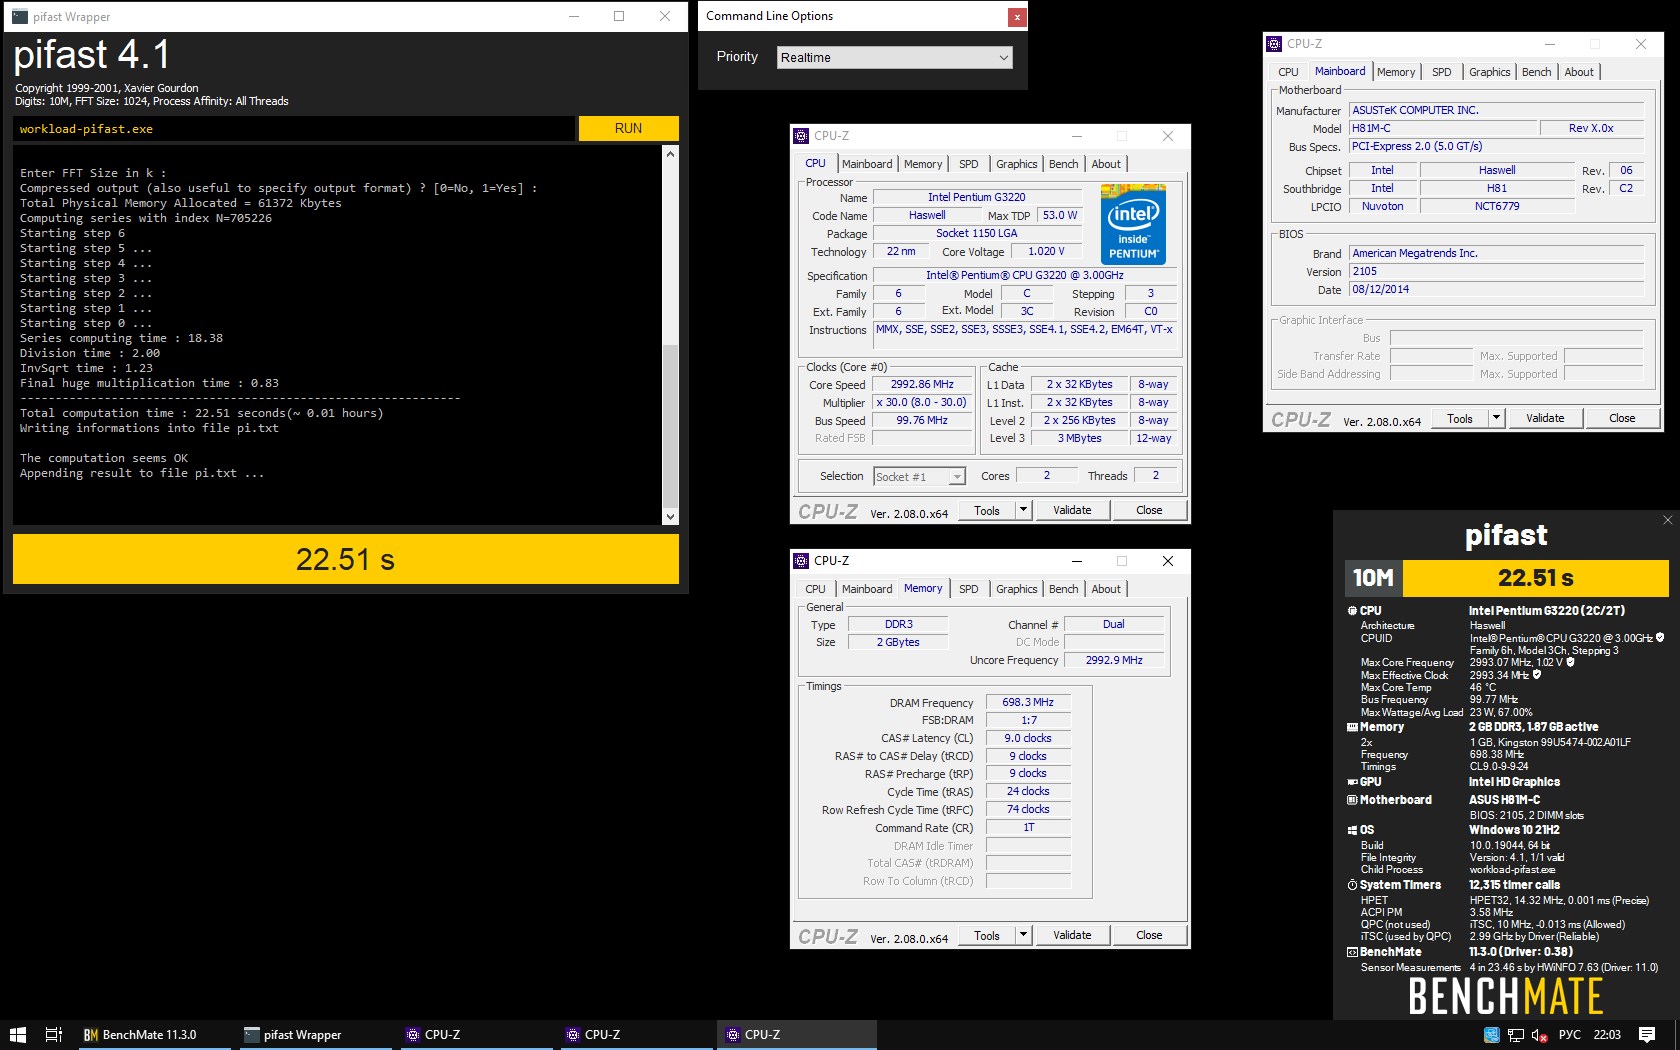
Task: Click the DRAM Frequency 698.3 MHz value
Action: [1028, 703]
